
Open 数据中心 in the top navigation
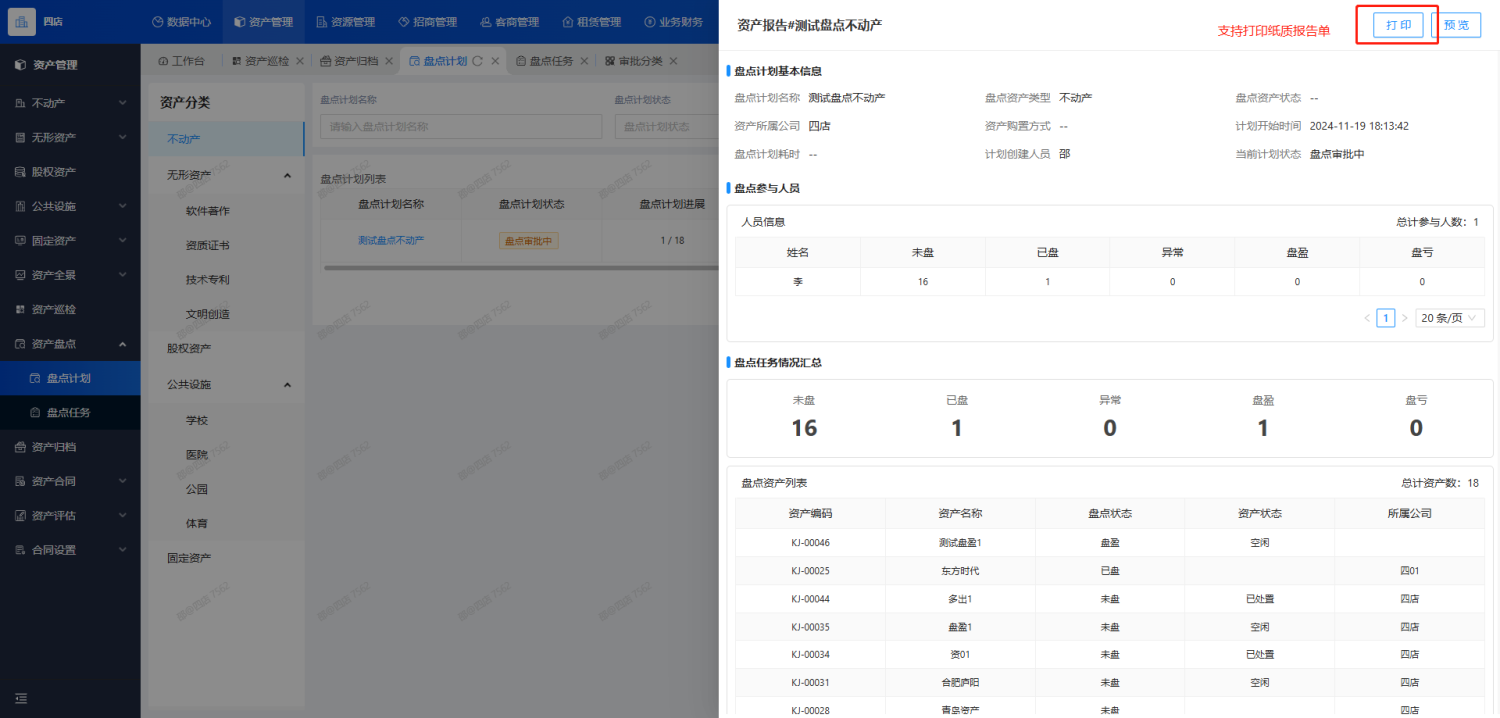(x=181, y=22)
